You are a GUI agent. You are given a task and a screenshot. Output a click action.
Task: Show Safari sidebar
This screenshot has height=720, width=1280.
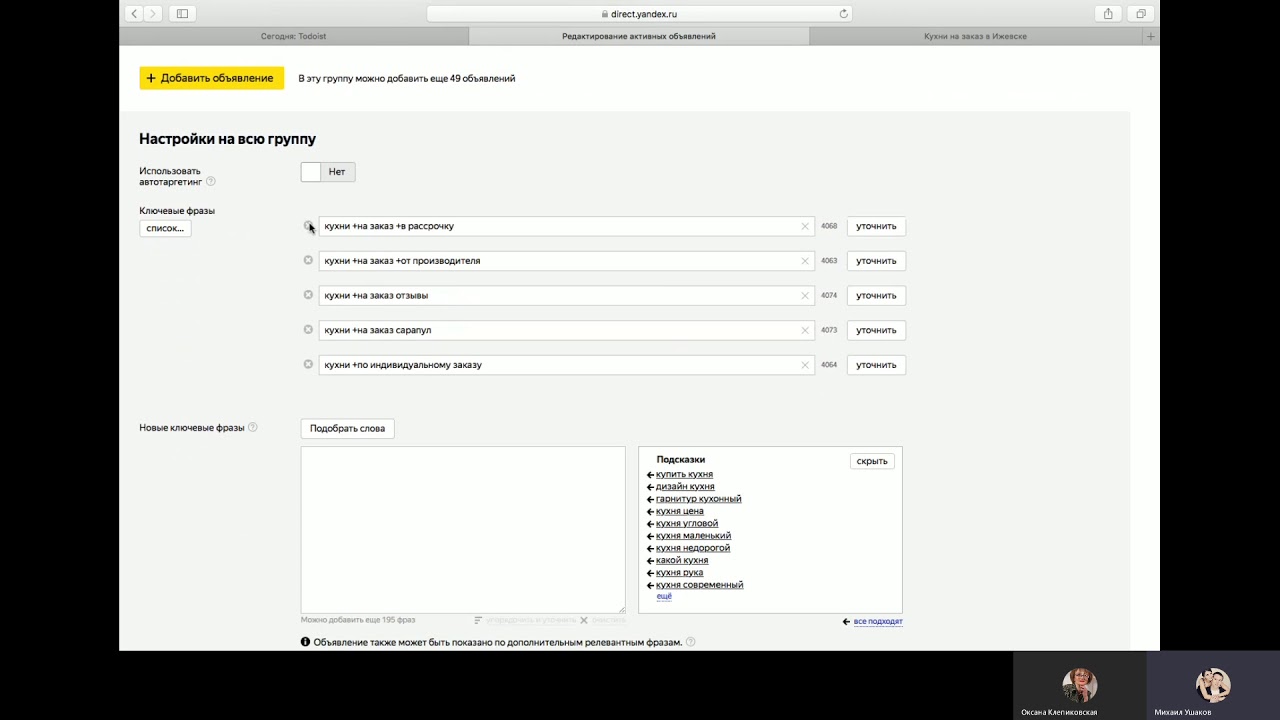click(x=182, y=14)
